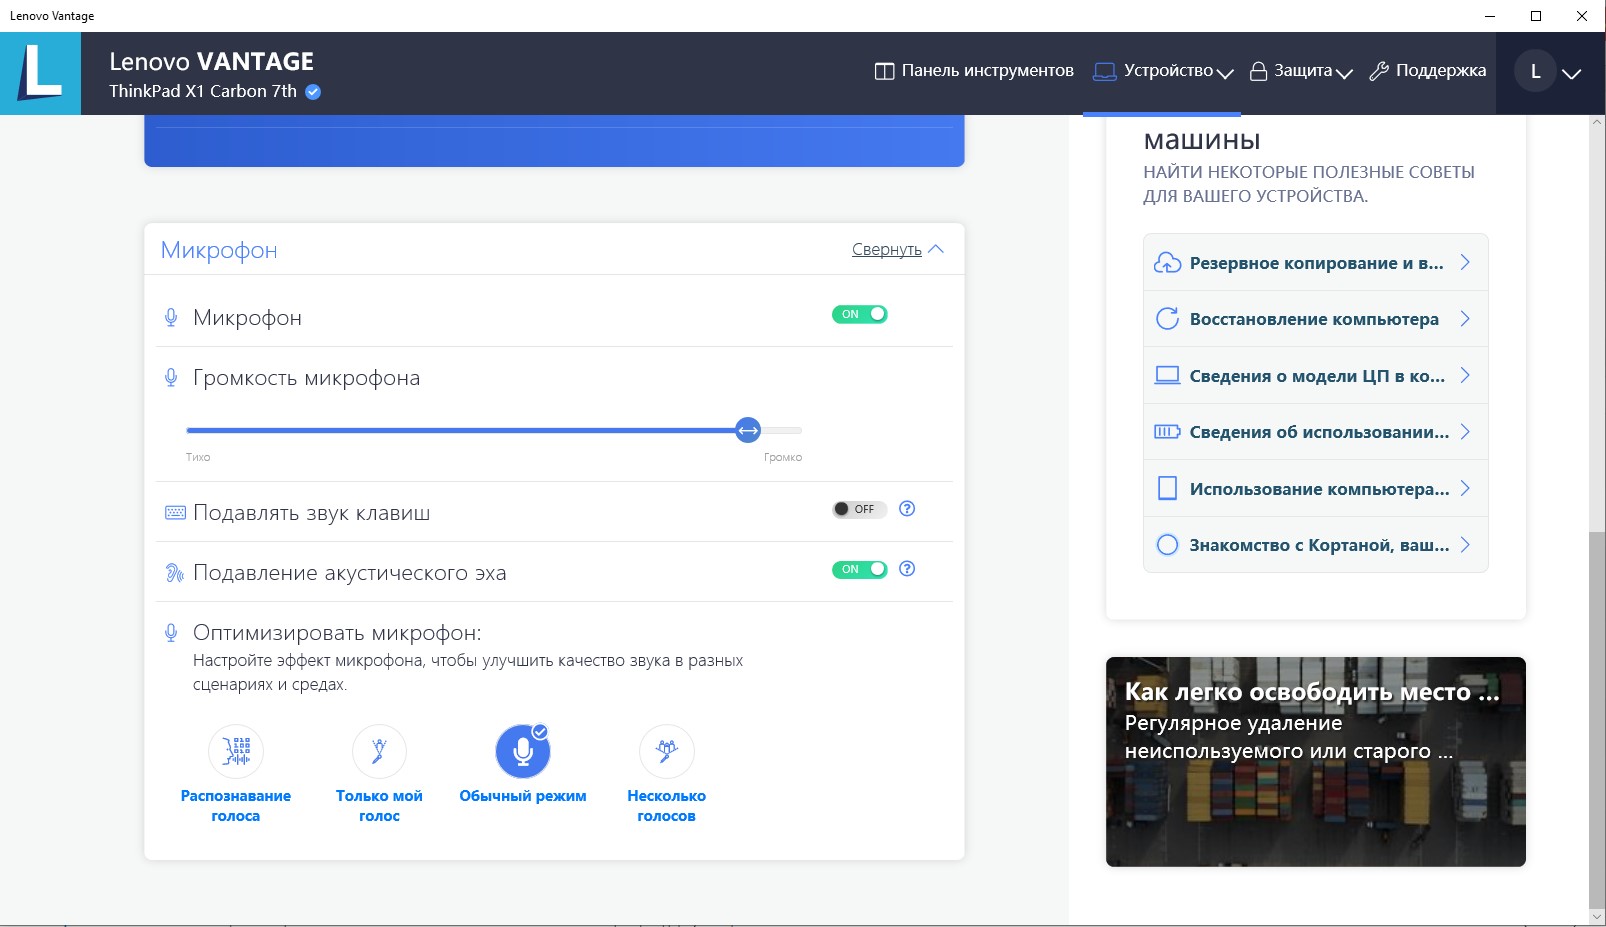Open 'Восстановление компьютера' tip
Screen dimensions: 1606x927
(1314, 319)
